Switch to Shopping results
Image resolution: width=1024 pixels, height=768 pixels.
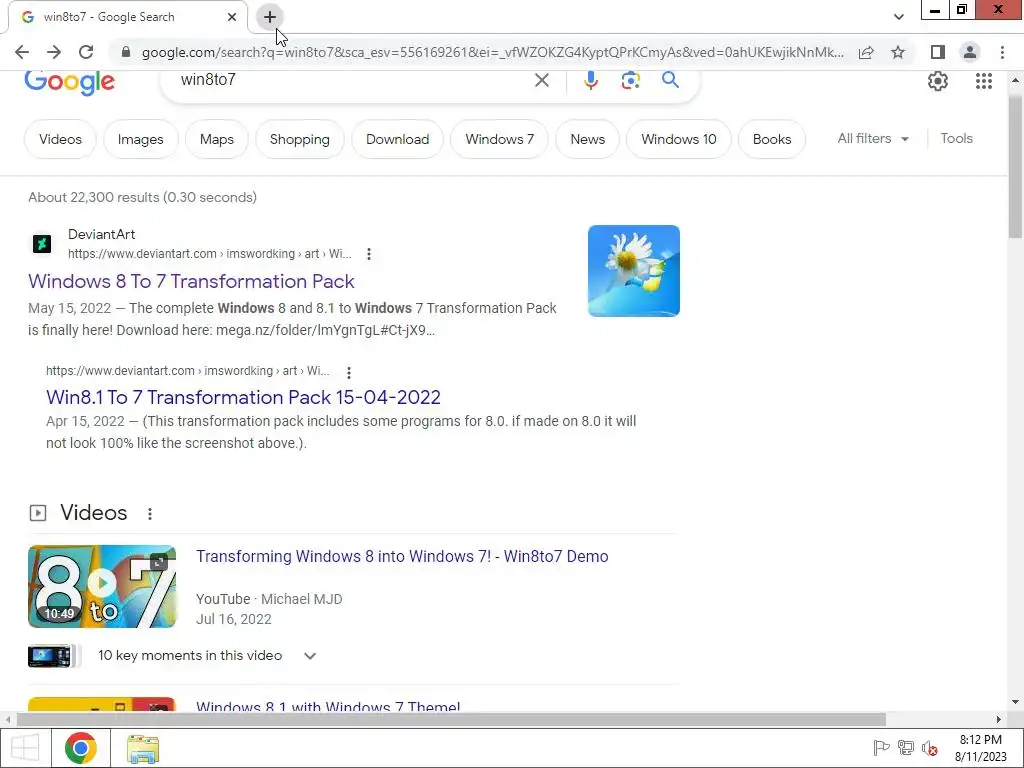[x=300, y=139]
